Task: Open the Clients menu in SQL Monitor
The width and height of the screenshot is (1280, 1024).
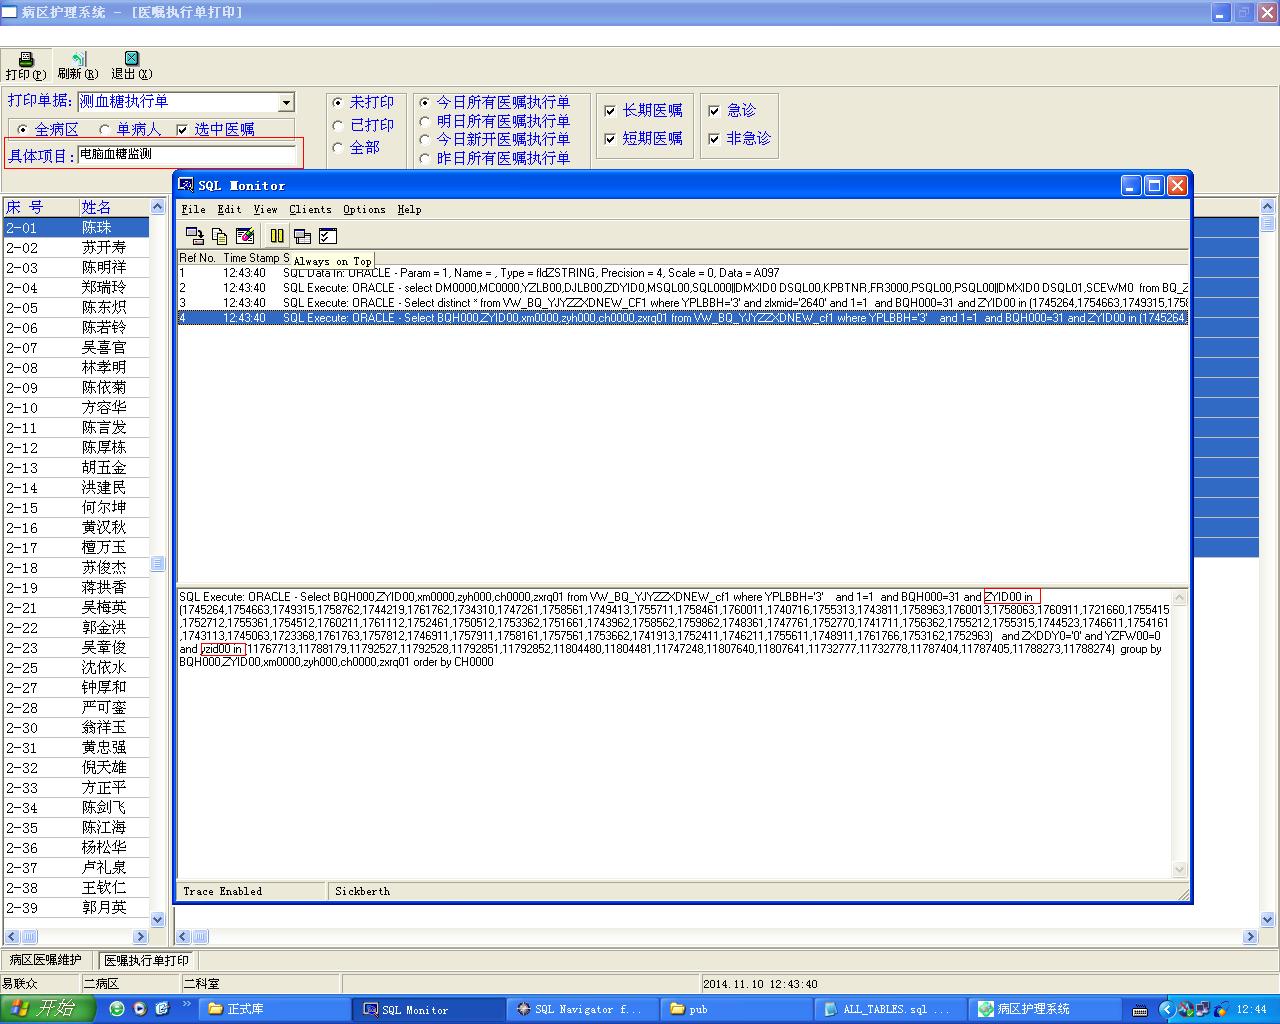Action: tap(310, 210)
